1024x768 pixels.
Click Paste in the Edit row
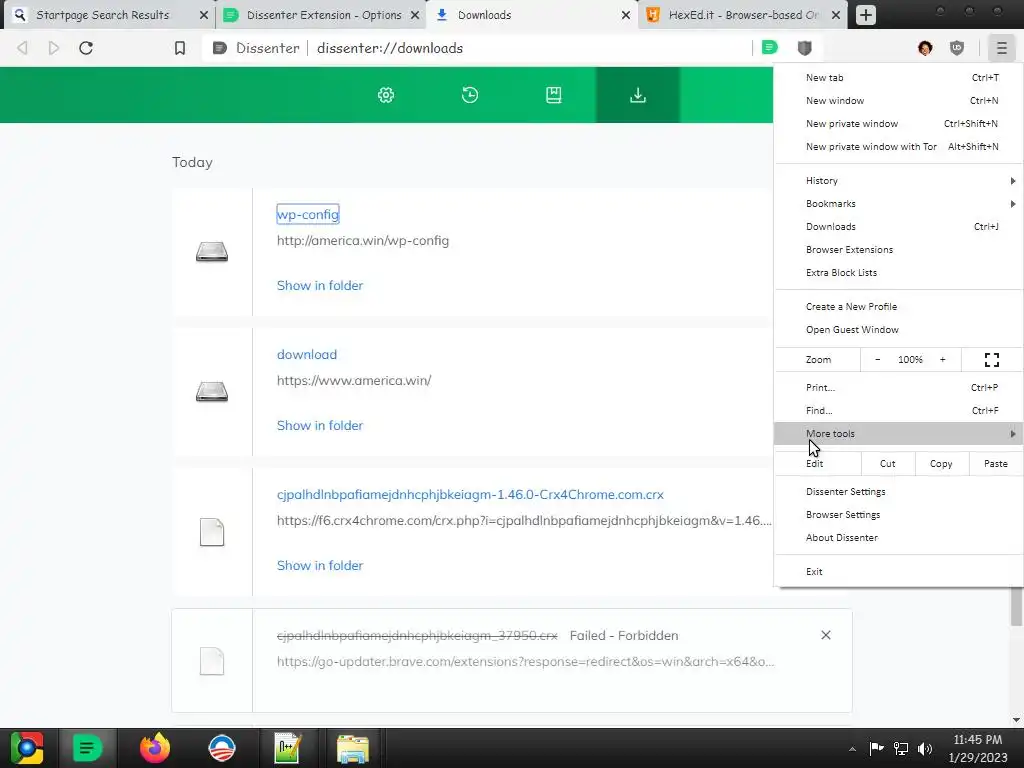[x=996, y=464]
